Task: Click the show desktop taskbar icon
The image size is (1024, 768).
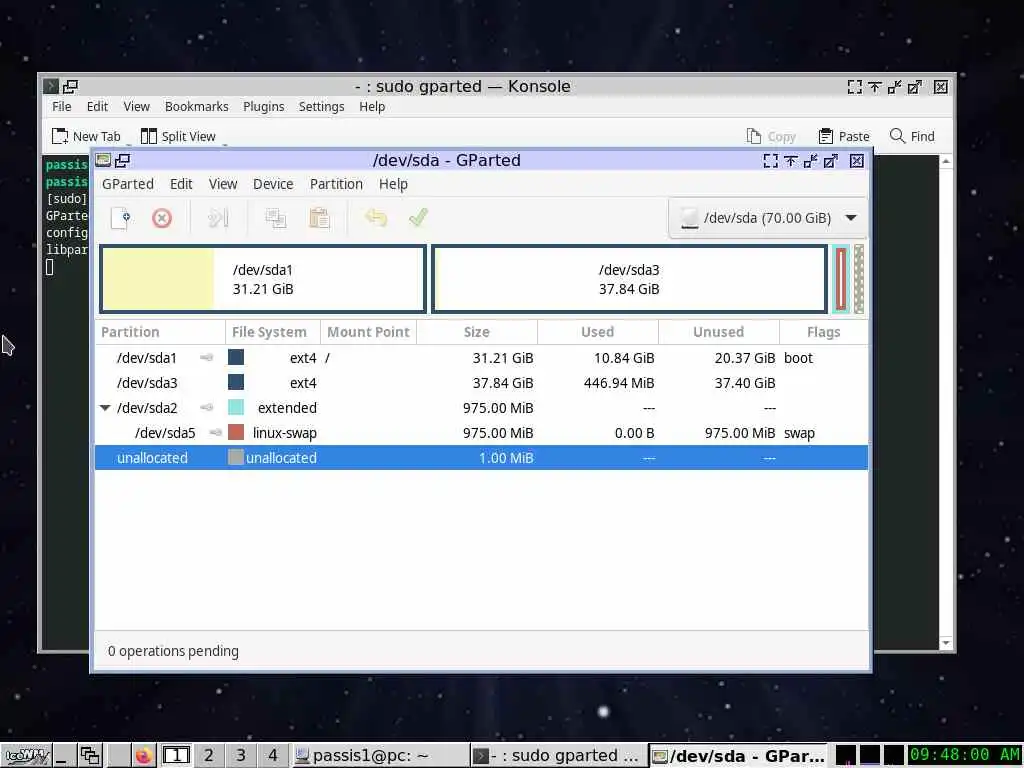Action: tap(63, 756)
